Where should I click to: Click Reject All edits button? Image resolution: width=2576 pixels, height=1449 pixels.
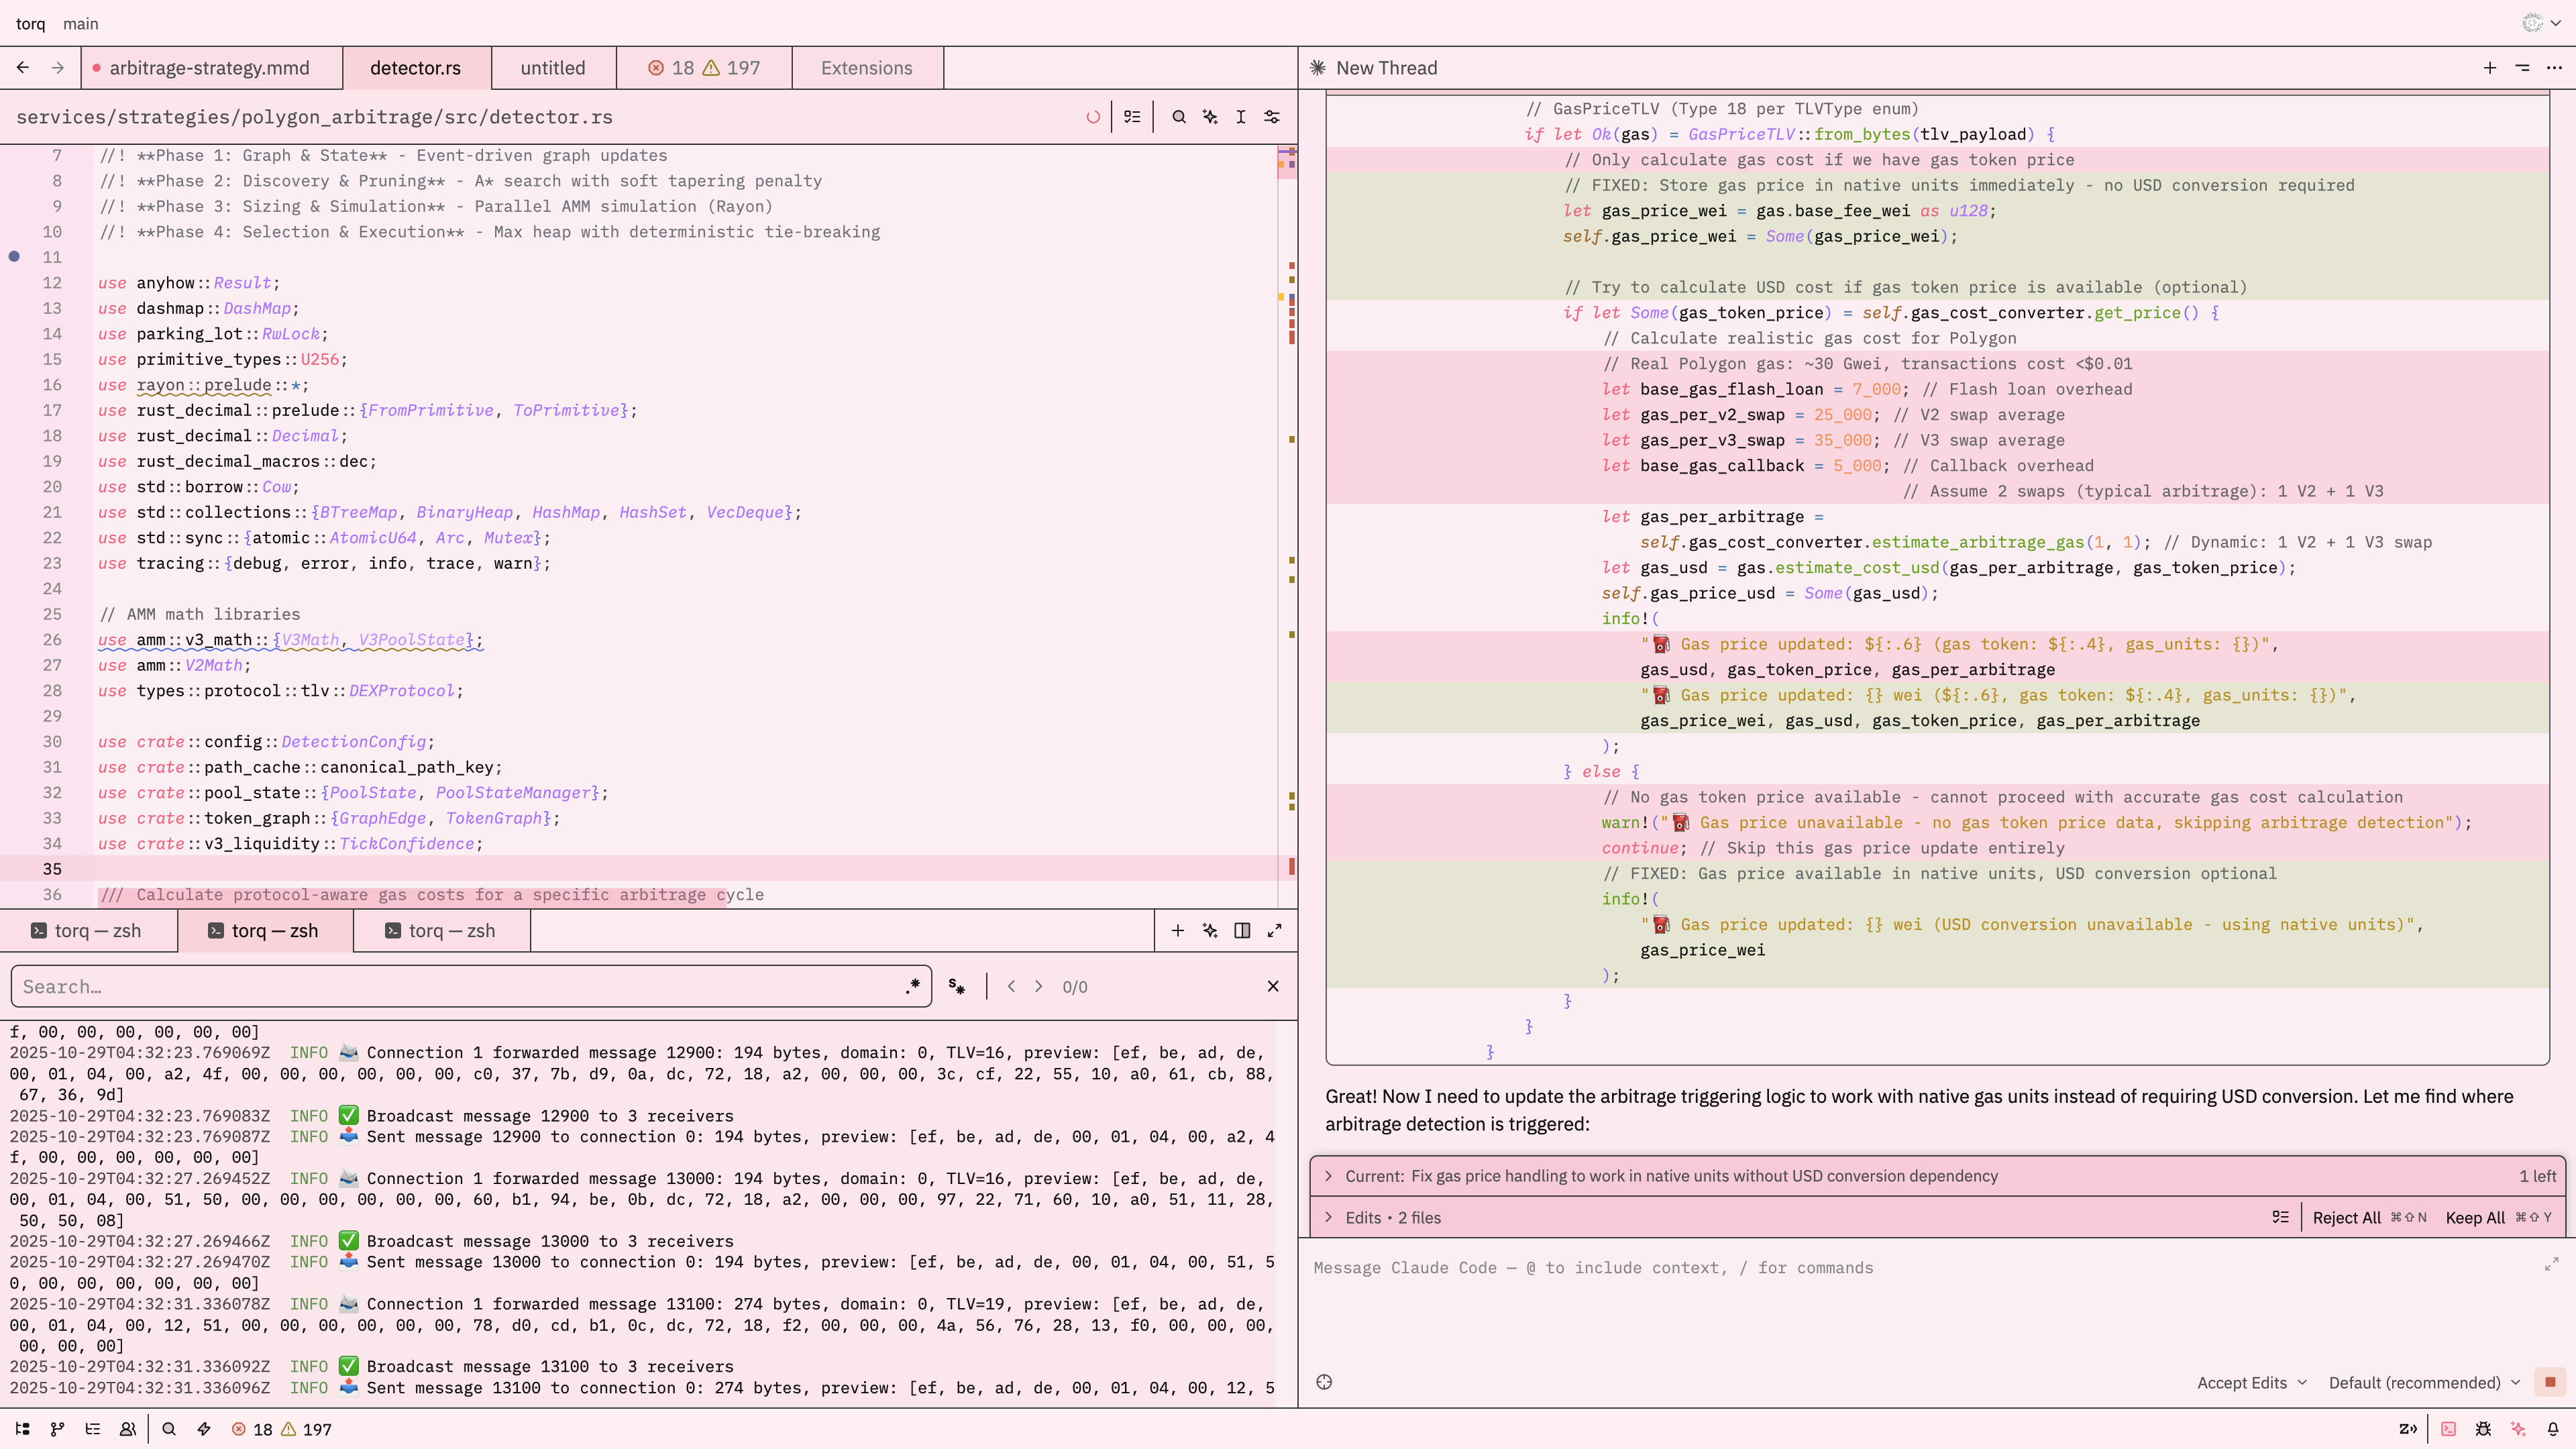(x=2346, y=1217)
